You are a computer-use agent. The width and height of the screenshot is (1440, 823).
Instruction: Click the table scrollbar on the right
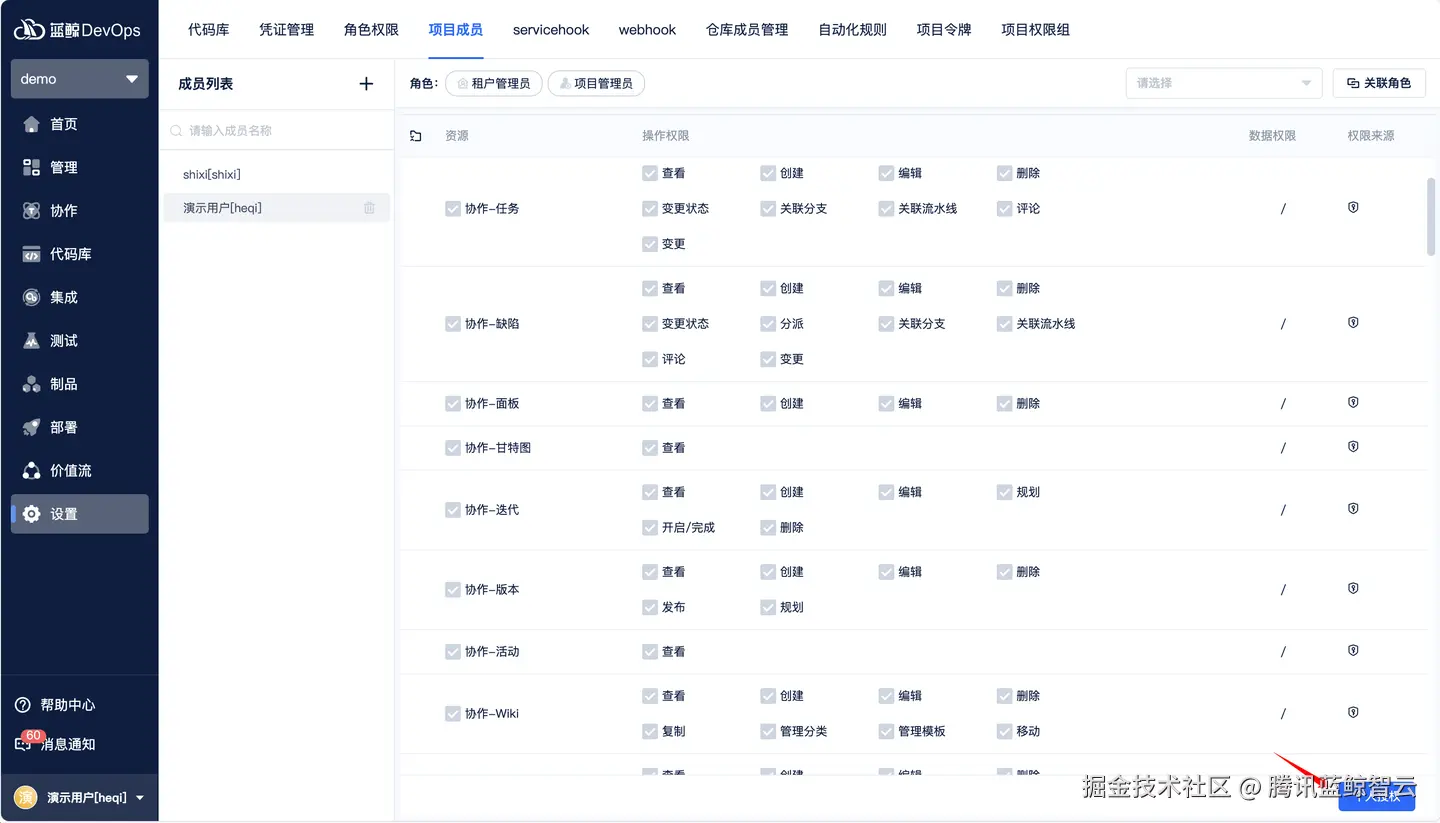point(1432,218)
